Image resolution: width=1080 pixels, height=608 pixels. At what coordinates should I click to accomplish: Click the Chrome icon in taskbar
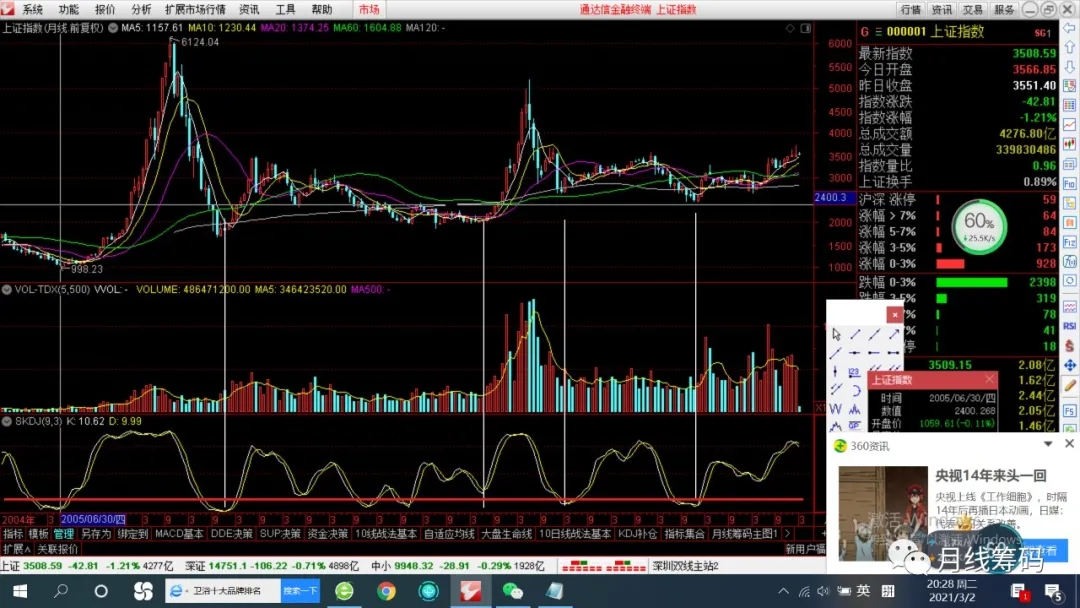click(386, 591)
